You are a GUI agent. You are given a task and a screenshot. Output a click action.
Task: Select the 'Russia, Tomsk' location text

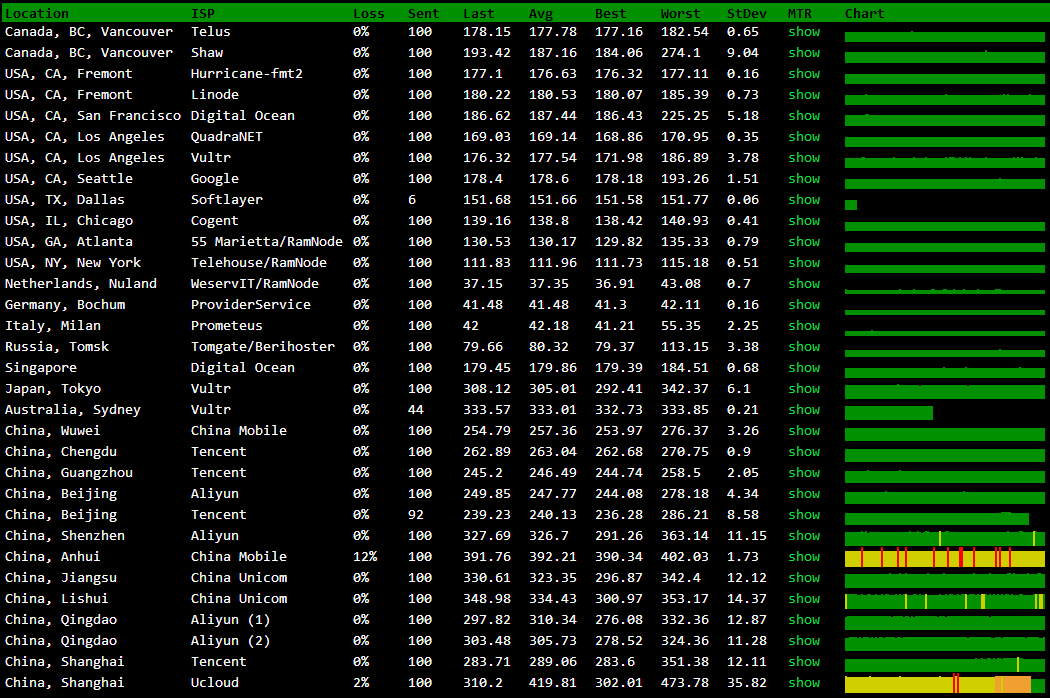tap(57, 346)
